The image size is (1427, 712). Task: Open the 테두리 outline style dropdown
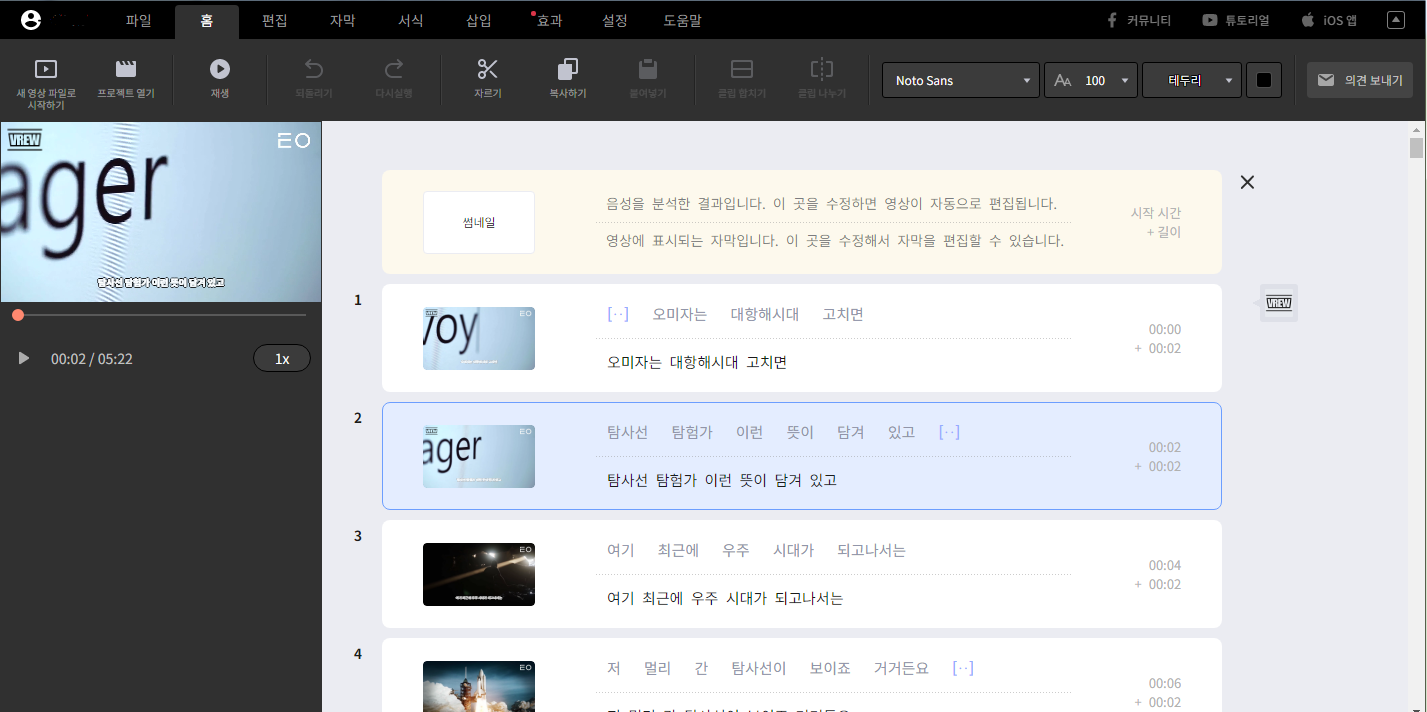click(1192, 80)
